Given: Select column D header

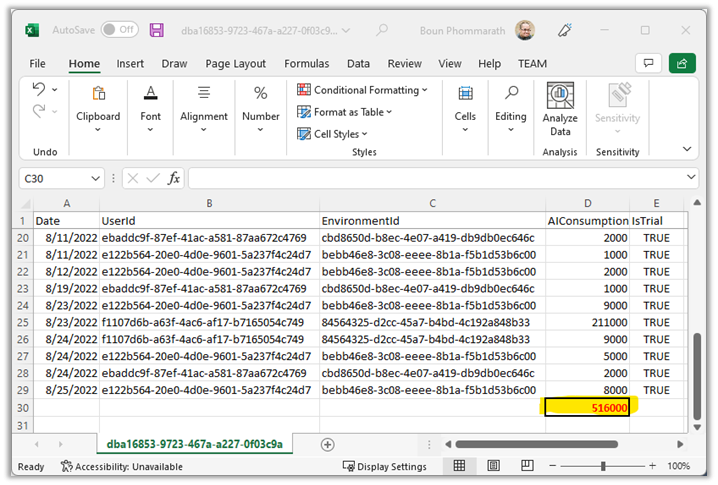Looking at the screenshot, I should click(587, 203).
